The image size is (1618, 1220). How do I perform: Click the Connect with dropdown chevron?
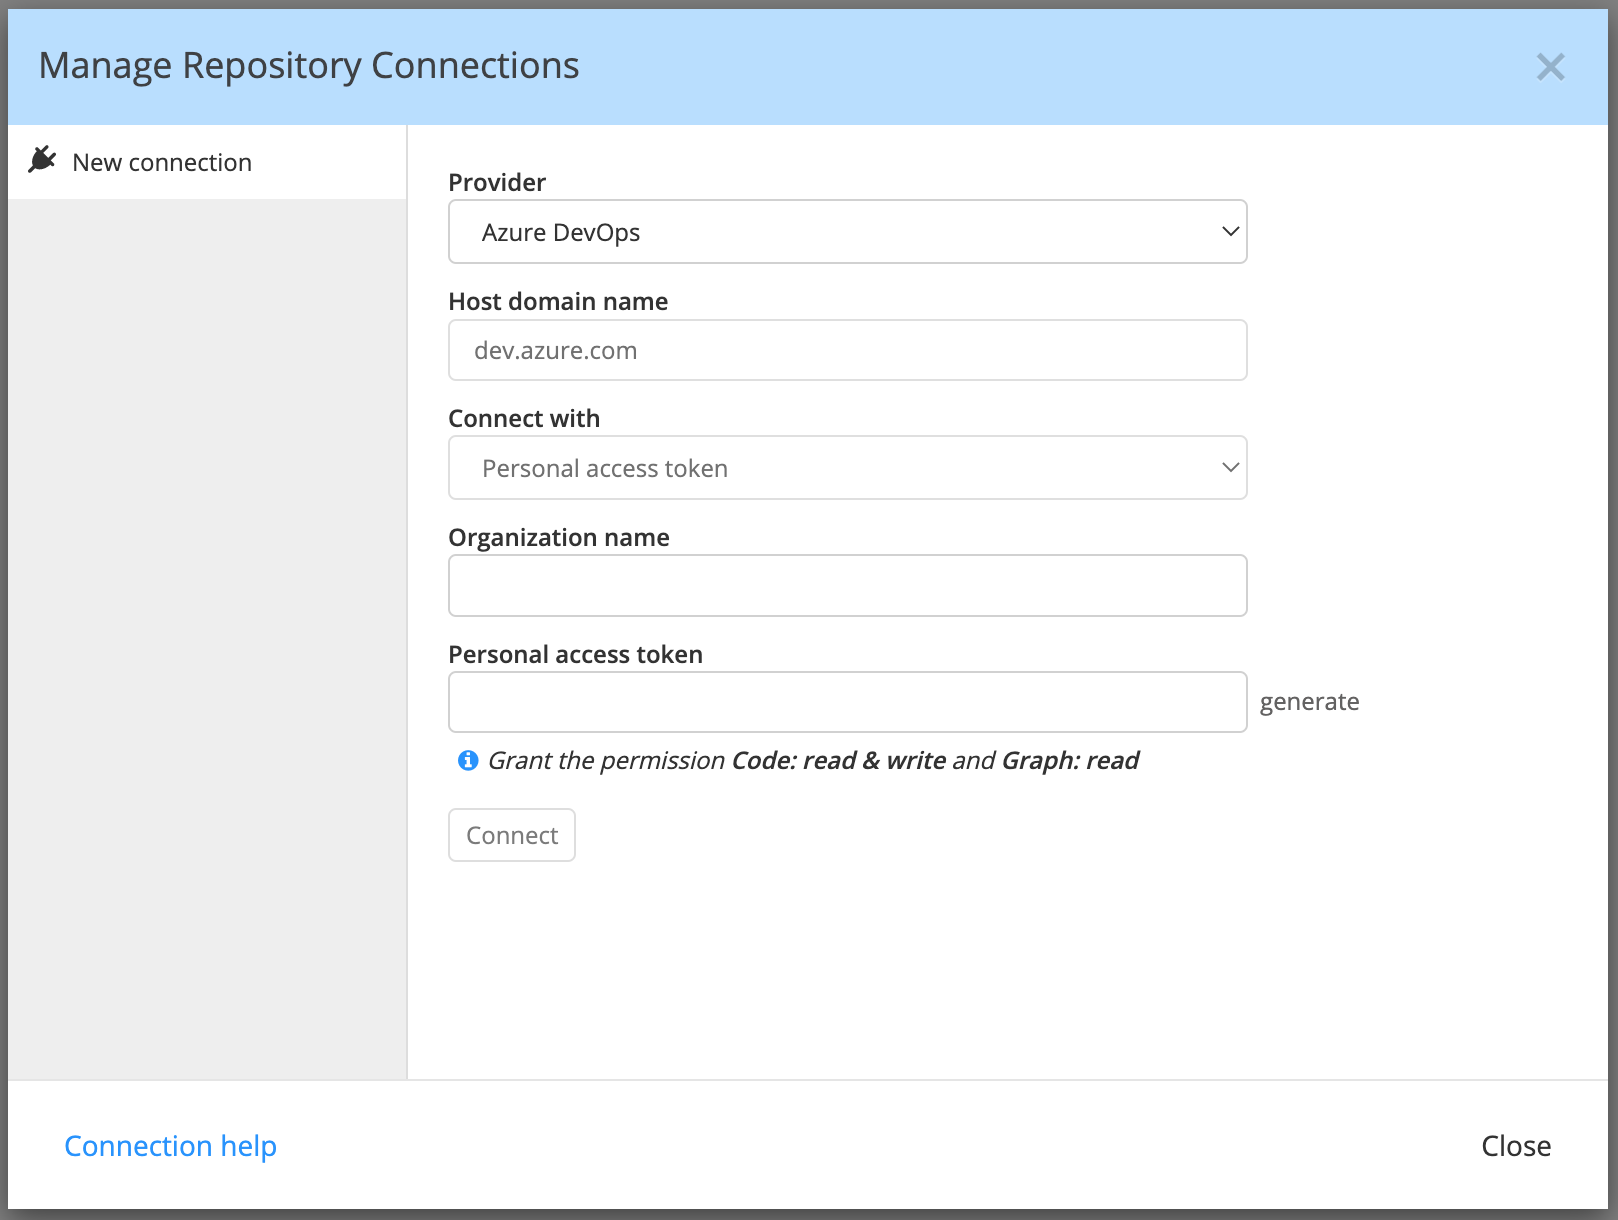1229,467
